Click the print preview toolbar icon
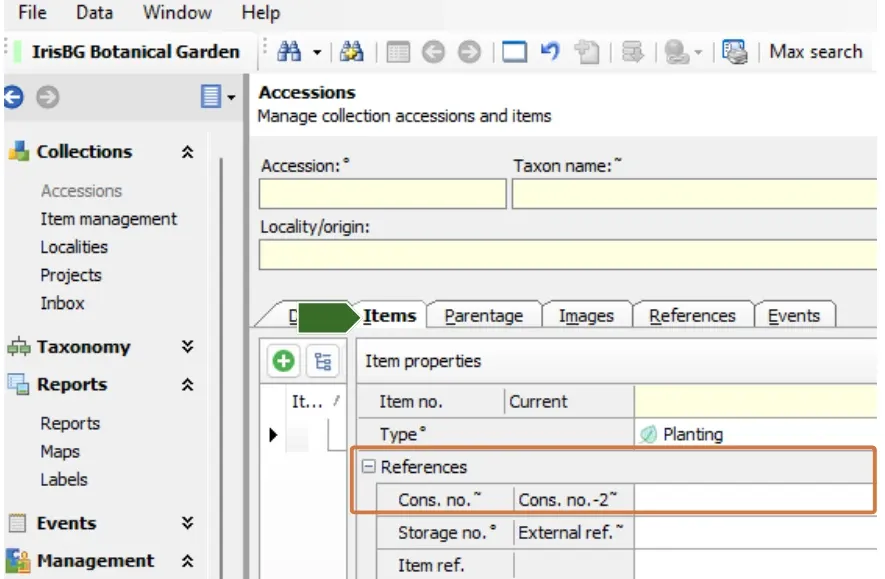The image size is (885, 579). 735,52
